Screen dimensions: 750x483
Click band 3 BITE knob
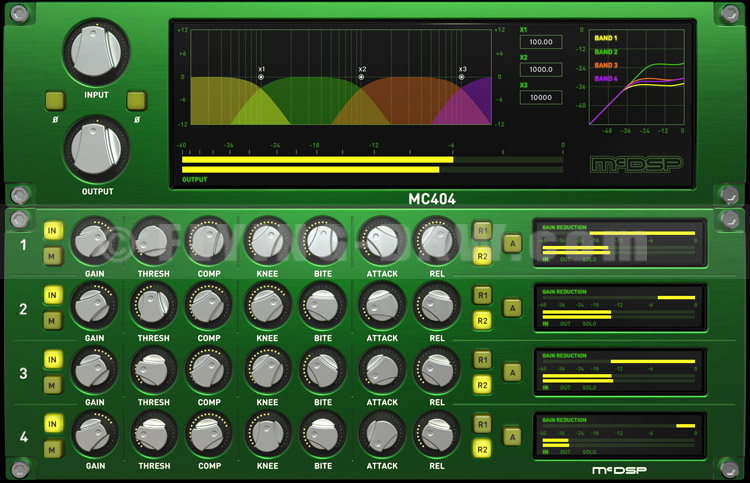pos(322,370)
